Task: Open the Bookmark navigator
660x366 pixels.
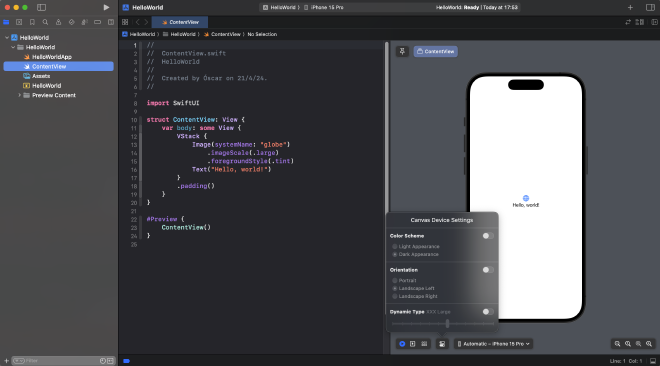Action: (32, 22)
